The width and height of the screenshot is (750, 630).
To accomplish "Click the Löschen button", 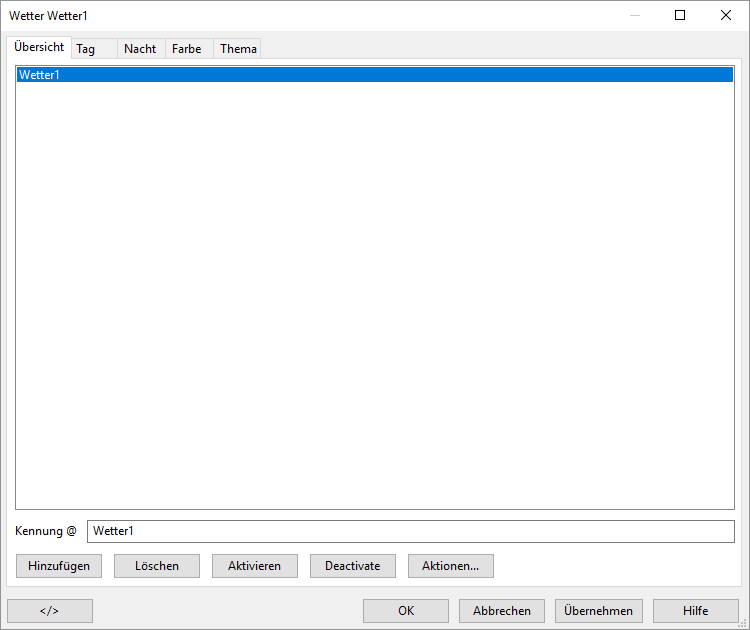I will (157, 566).
